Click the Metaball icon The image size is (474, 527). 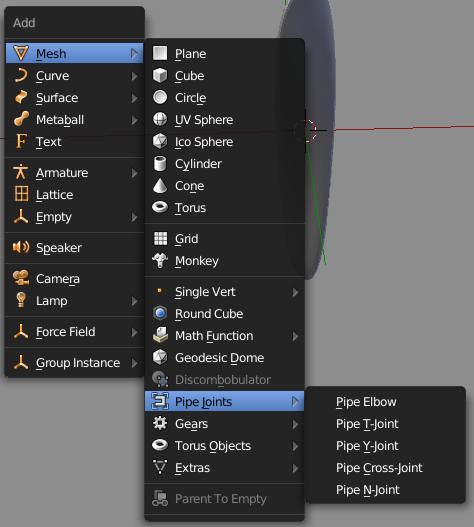(x=21, y=119)
